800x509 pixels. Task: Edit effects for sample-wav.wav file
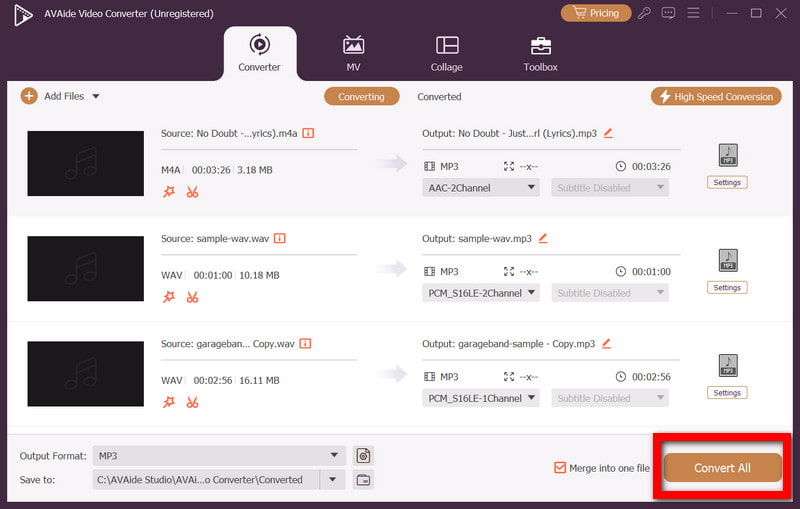coord(169,297)
